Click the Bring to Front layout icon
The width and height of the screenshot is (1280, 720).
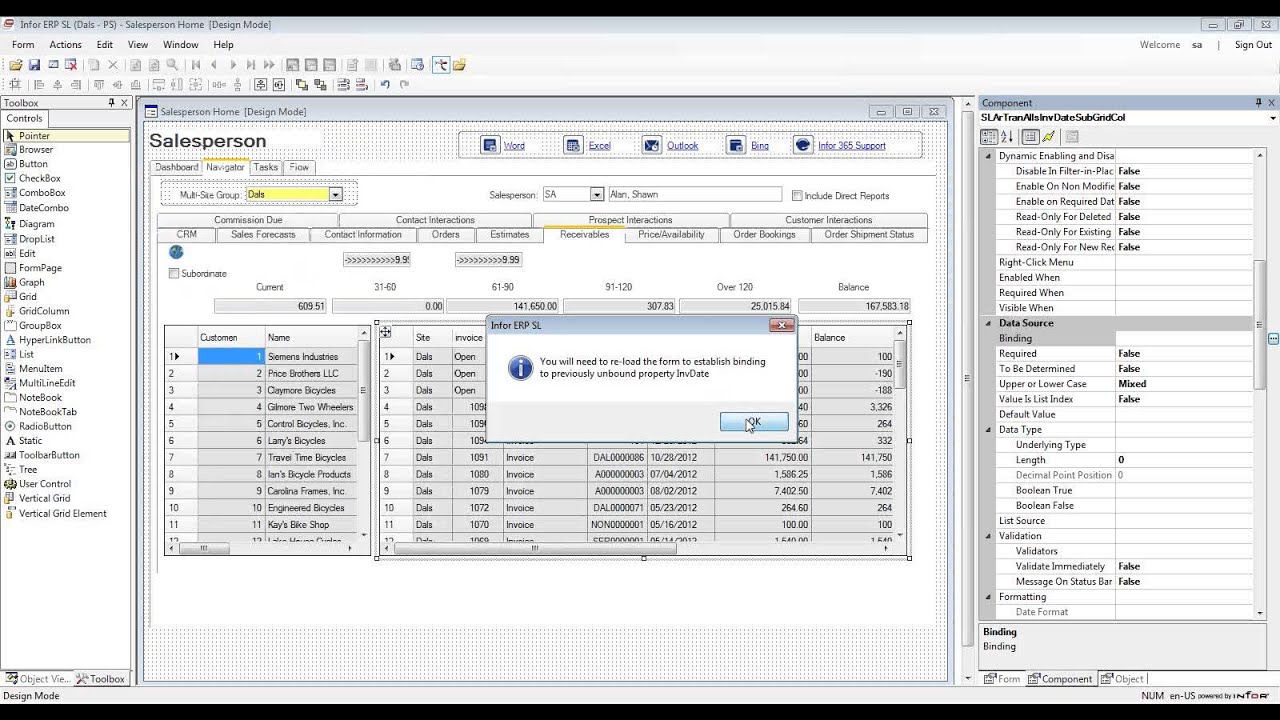[301, 85]
